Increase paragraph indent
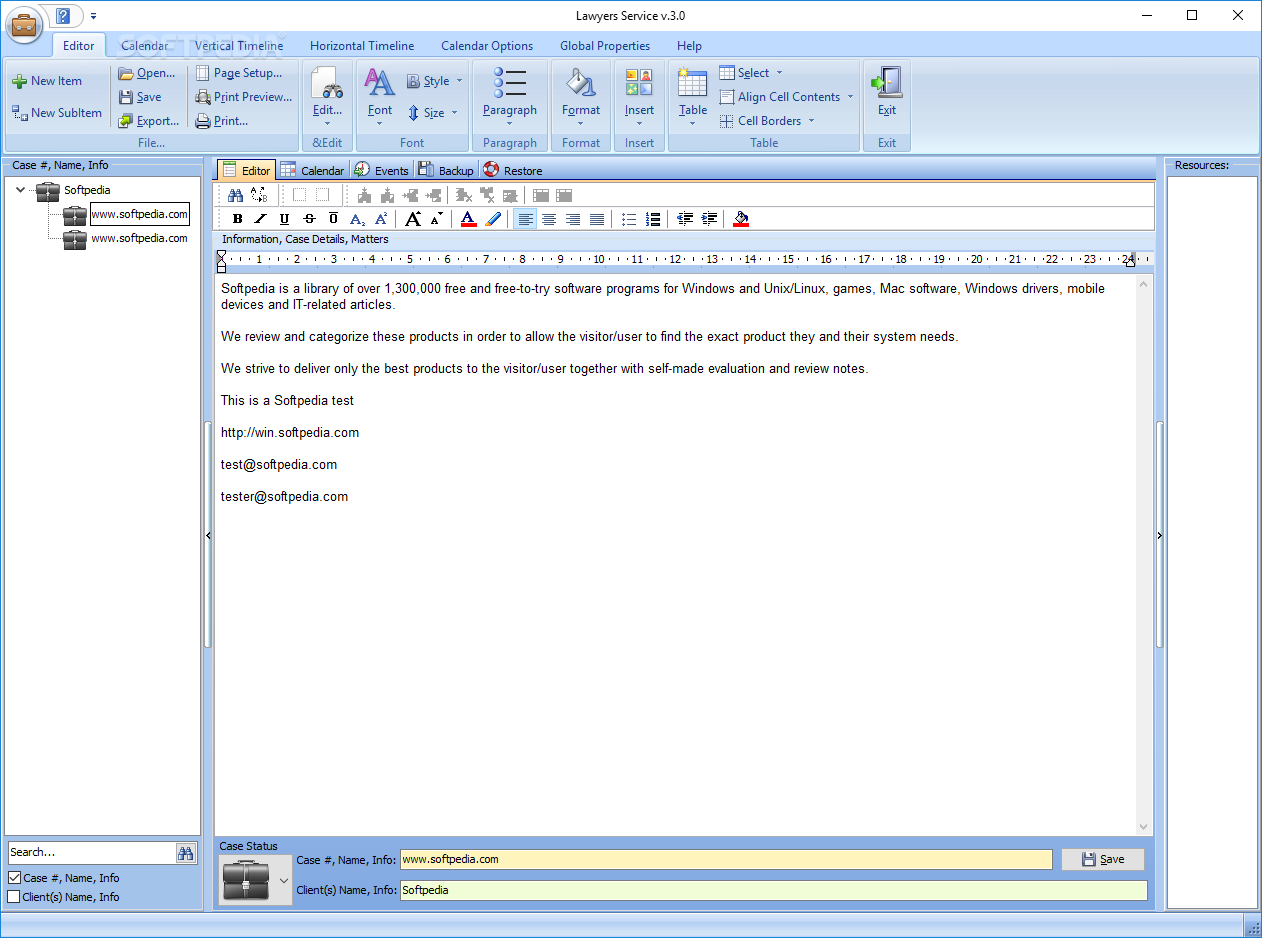 (x=709, y=219)
